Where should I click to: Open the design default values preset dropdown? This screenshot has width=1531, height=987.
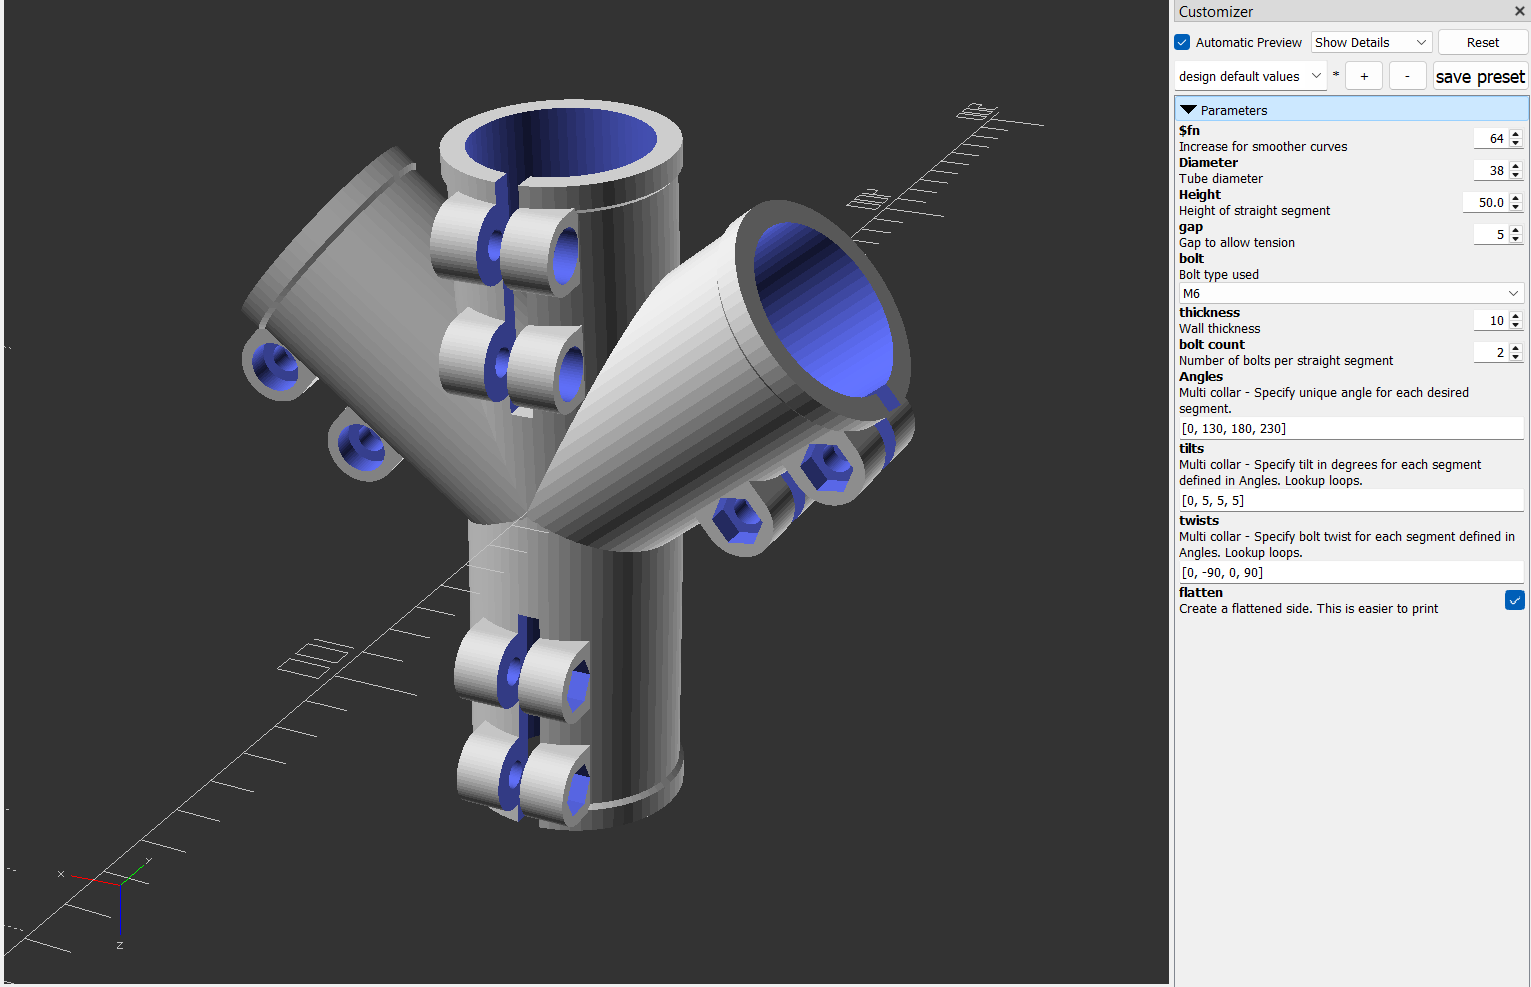click(1250, 76)
